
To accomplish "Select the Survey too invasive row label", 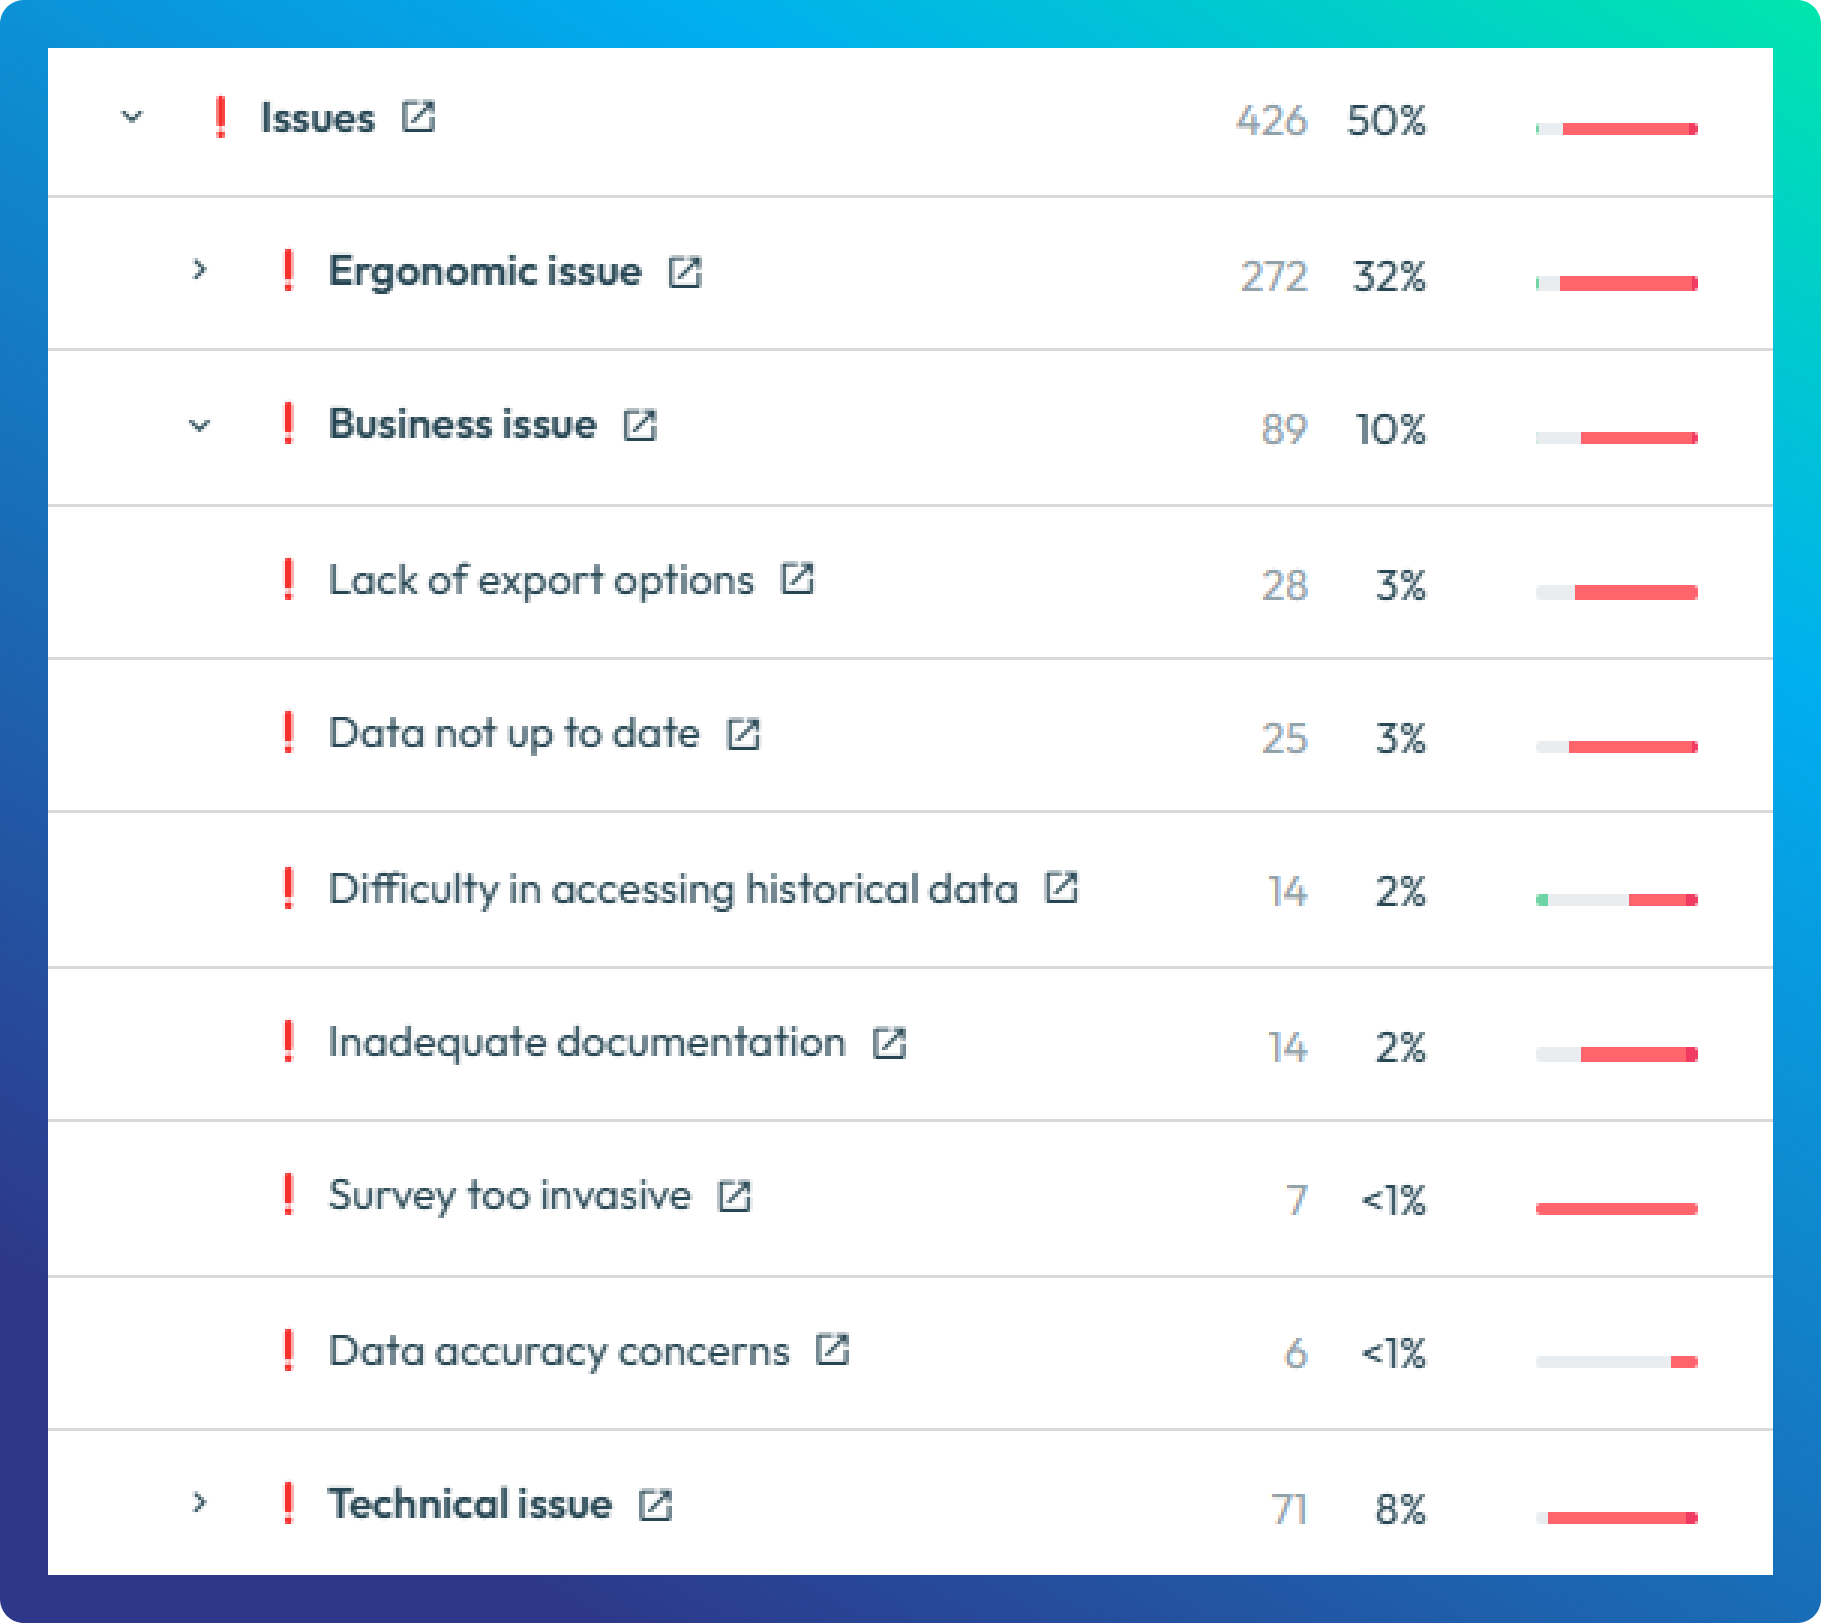I will click(509, 1196).
